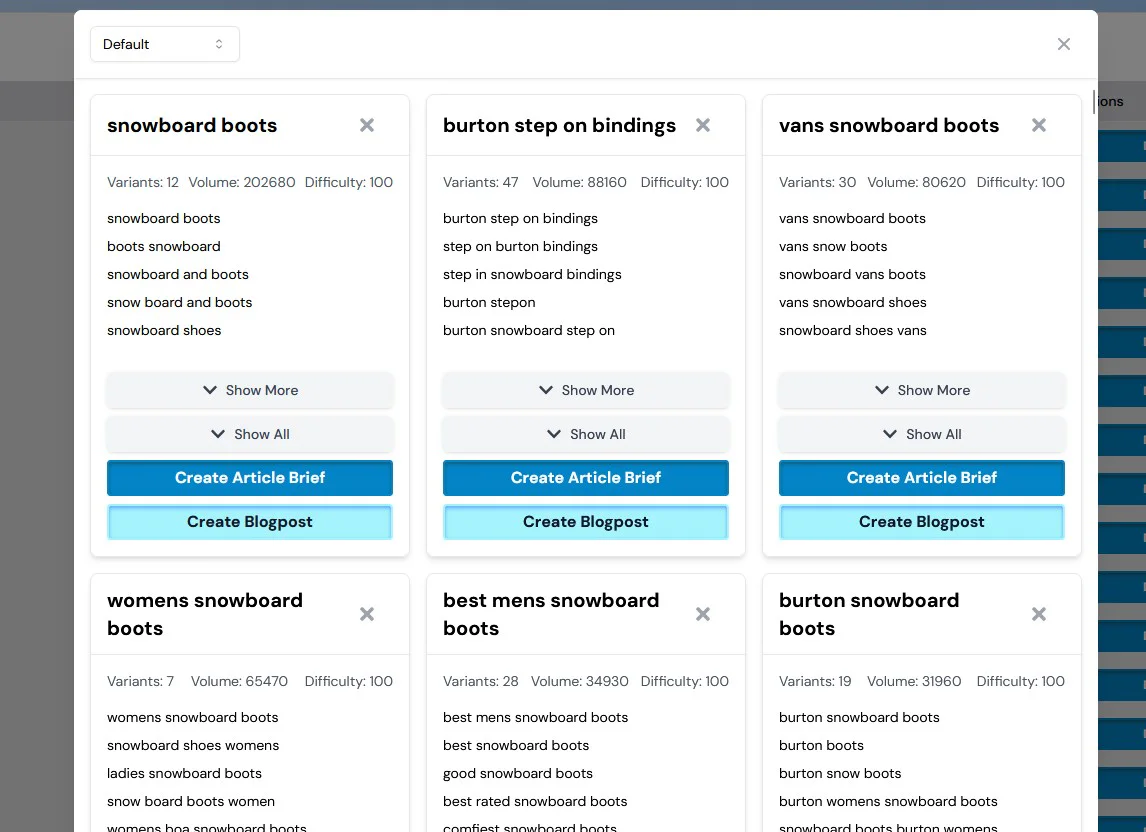1146x832 pixels.
Task: Create Article Brief for vans snowboard boots
Action: 922,478
